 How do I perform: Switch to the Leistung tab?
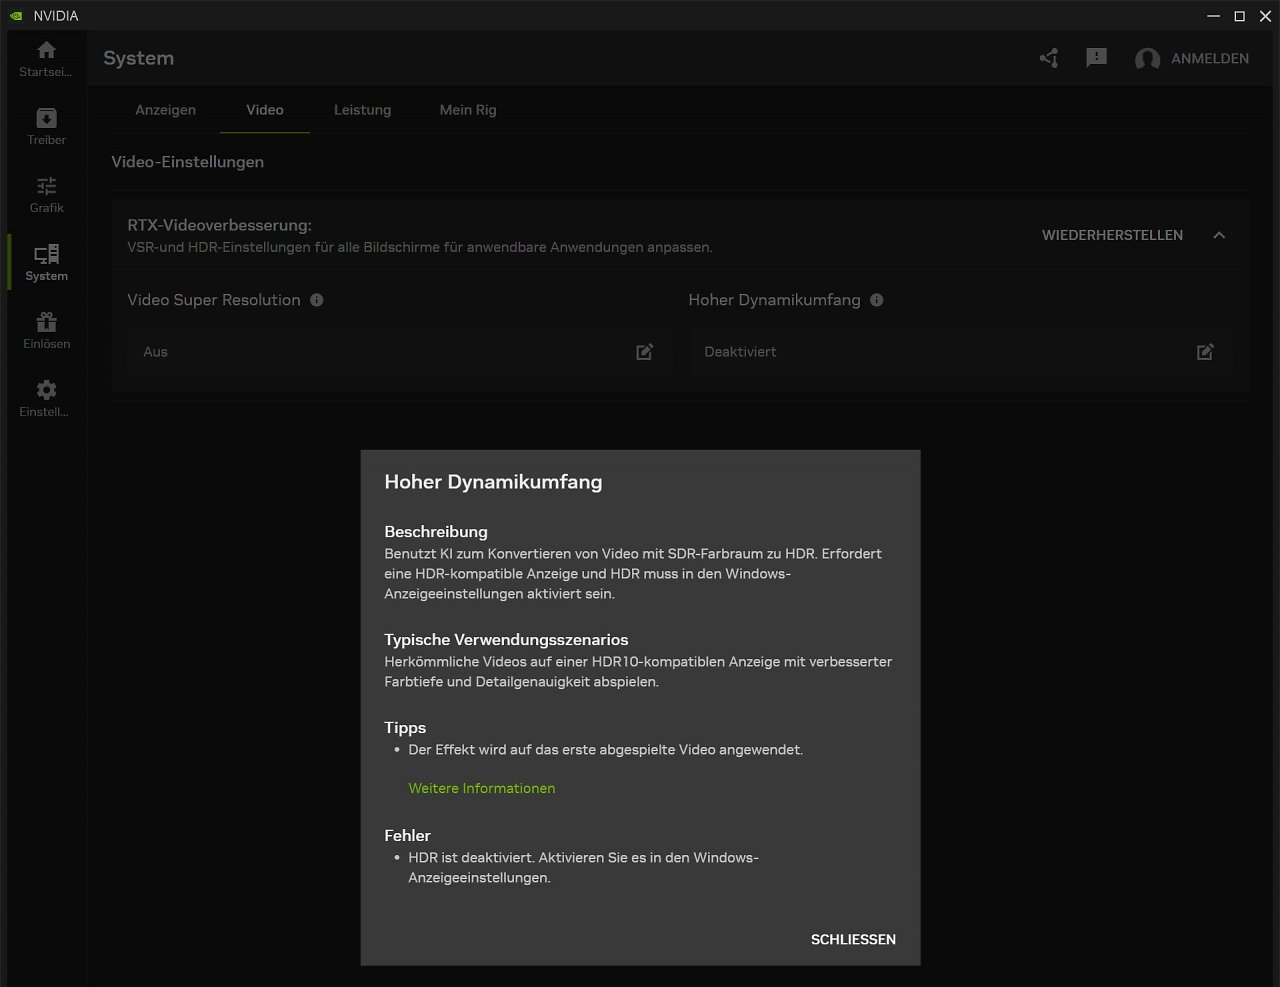(x=362, y=110)
